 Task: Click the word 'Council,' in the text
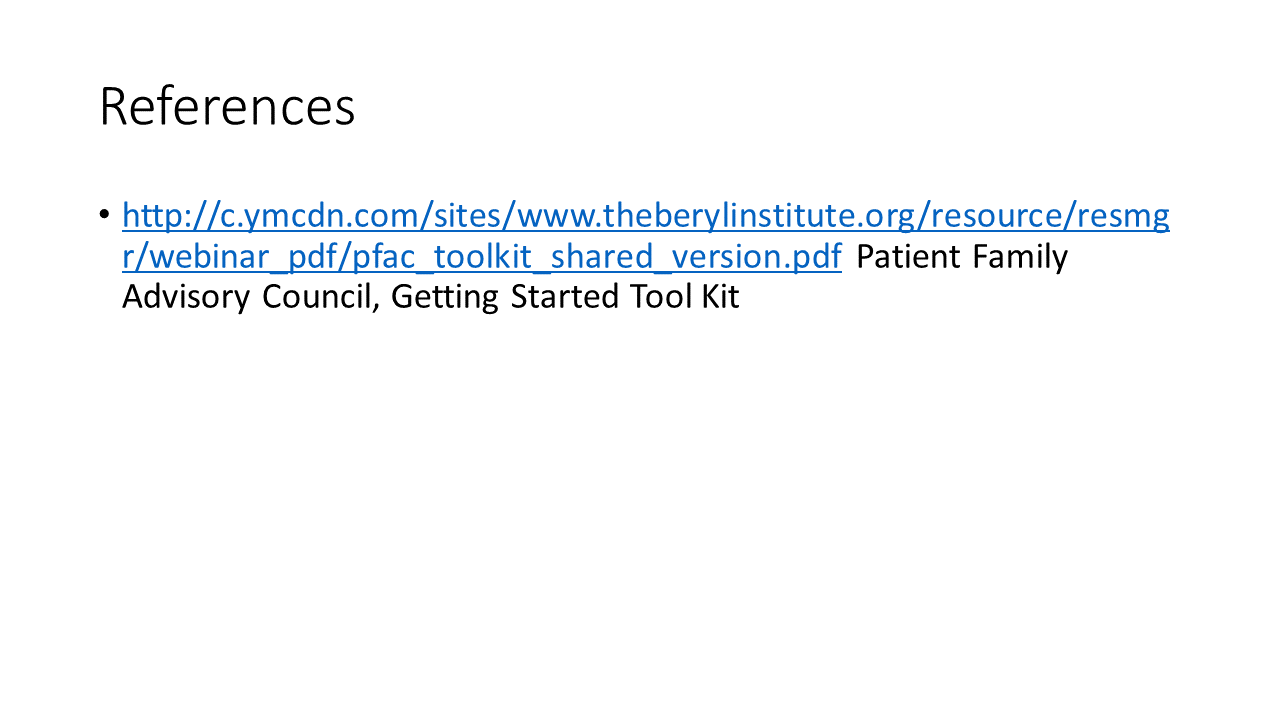tap(320, 298)
